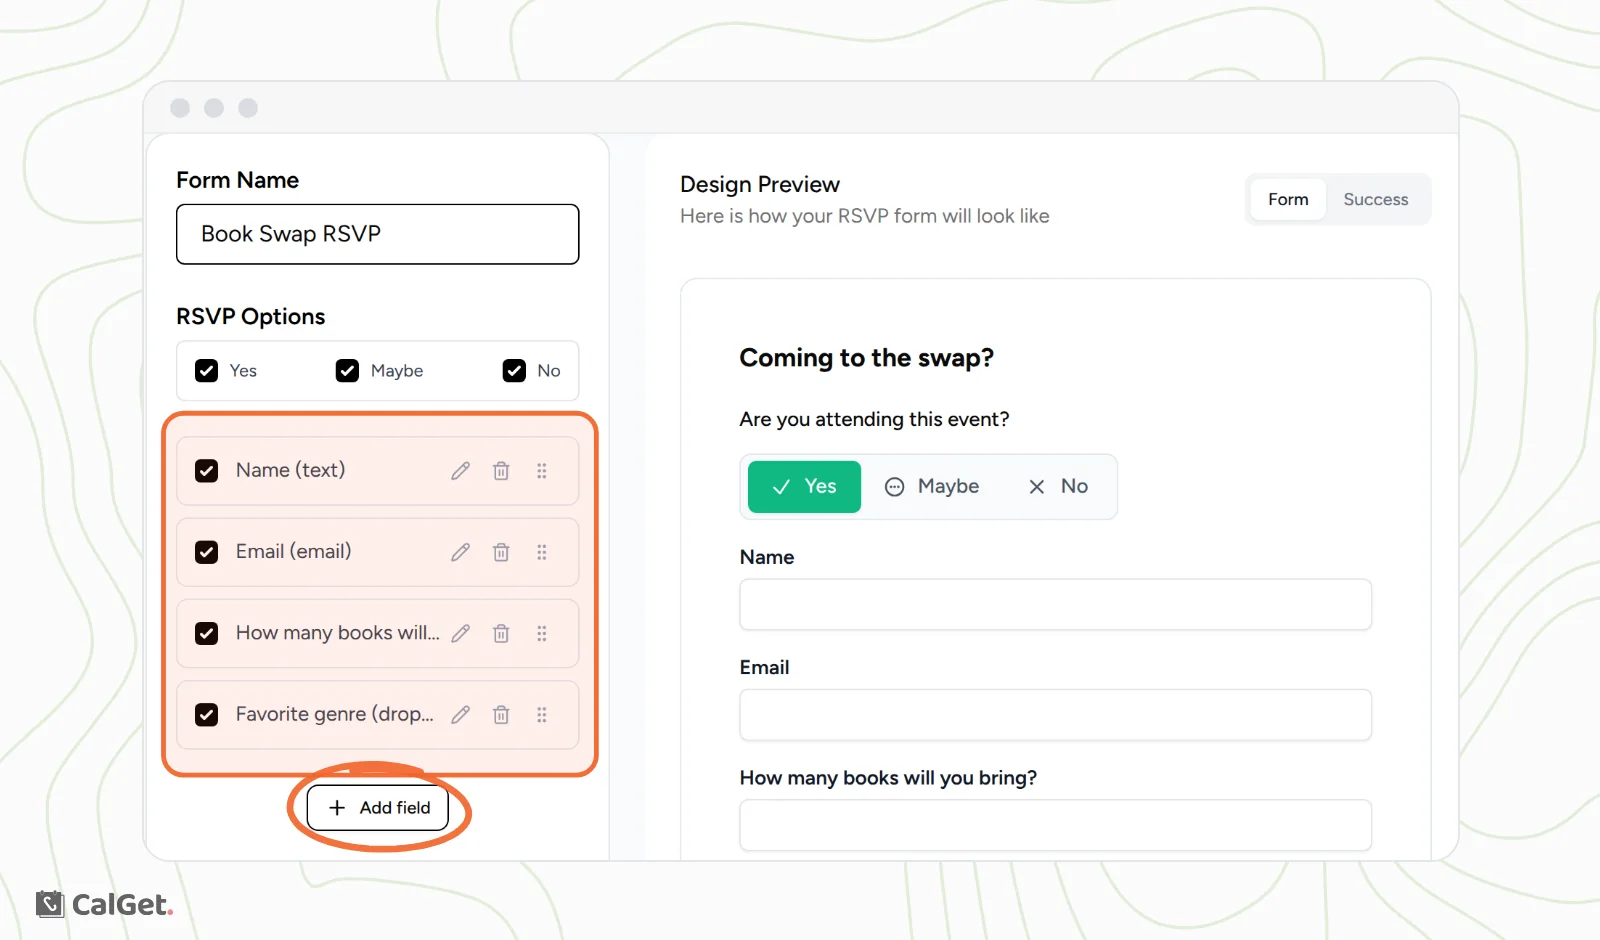Click the 'Are you attending this event?' text
The width and height of the screenshot is (1600, 940).
875,419
